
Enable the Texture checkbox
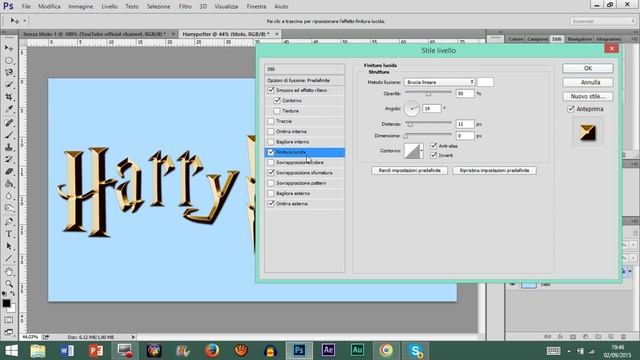tap(277, 111)
